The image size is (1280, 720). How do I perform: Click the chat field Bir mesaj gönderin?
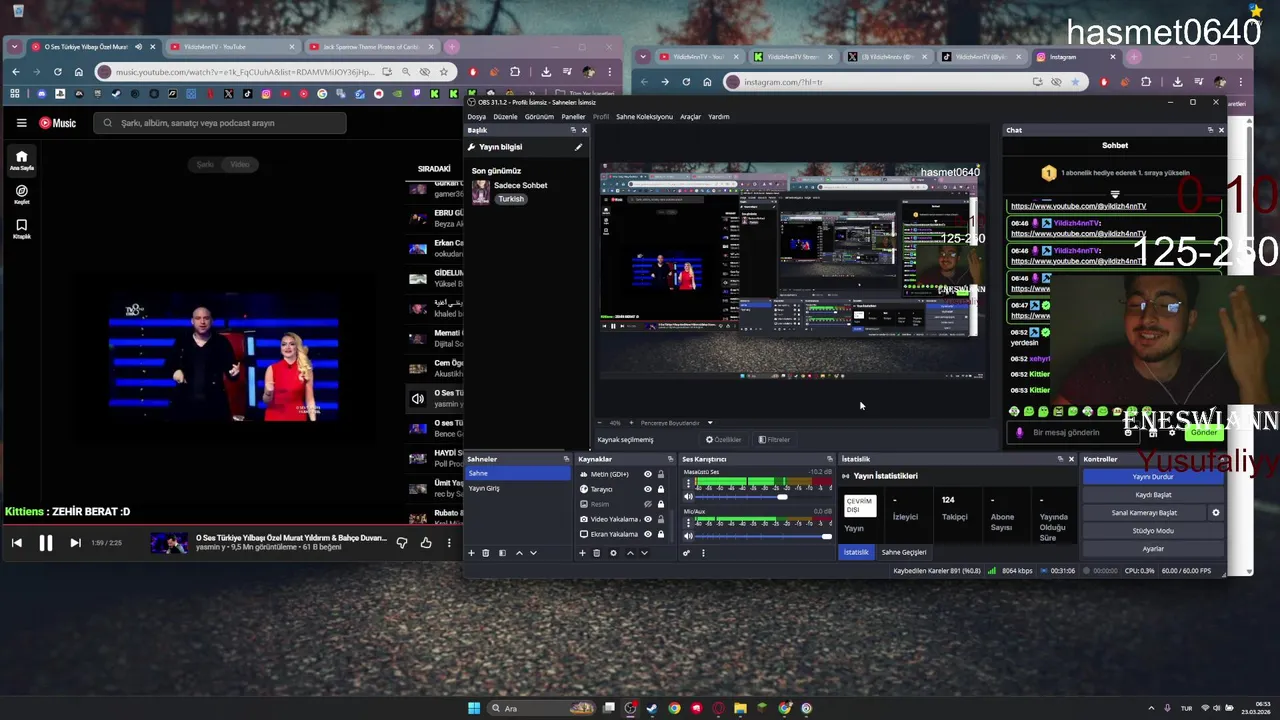[1072, 433]
